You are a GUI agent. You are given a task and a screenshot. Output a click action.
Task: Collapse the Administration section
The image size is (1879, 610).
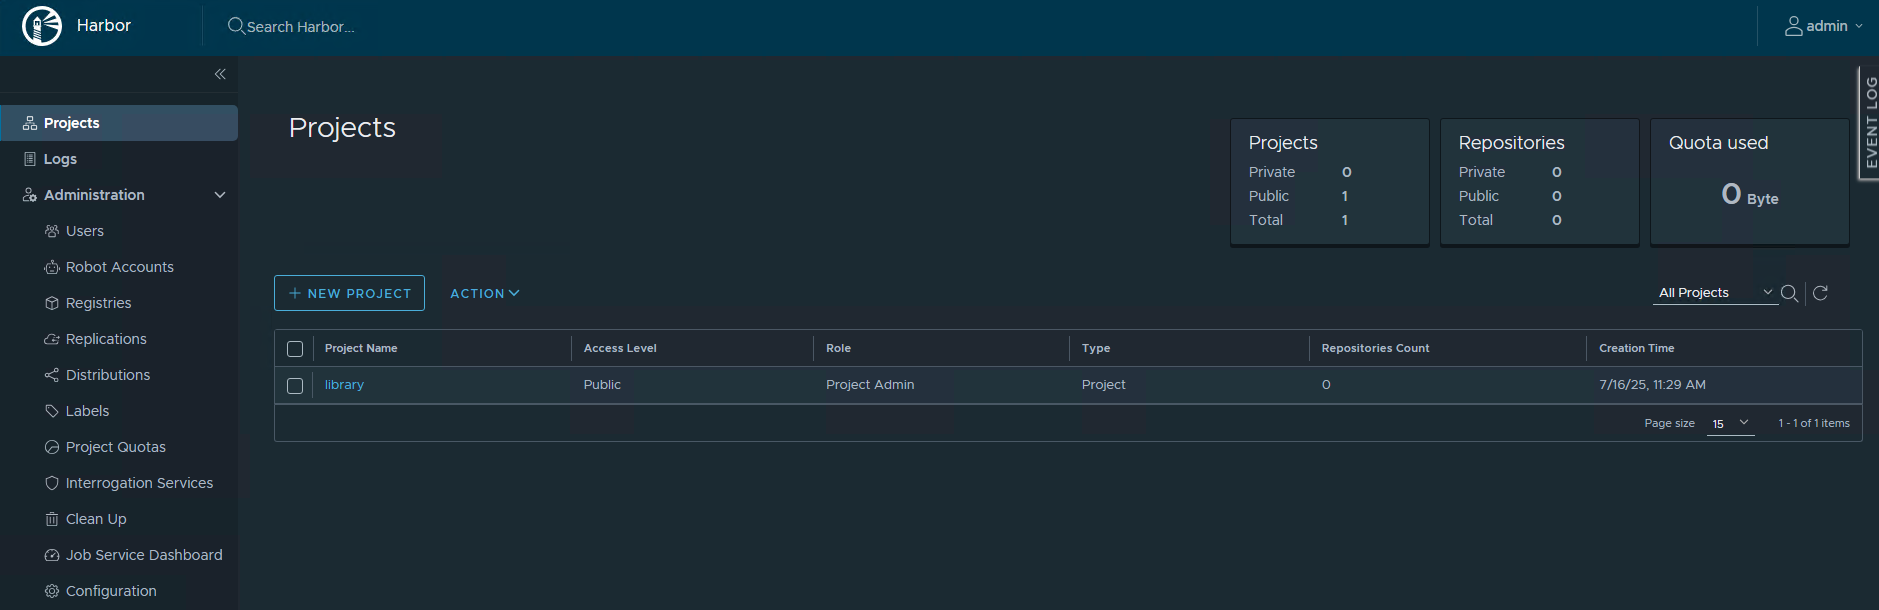pyautogui.click(x=220, y=195)
